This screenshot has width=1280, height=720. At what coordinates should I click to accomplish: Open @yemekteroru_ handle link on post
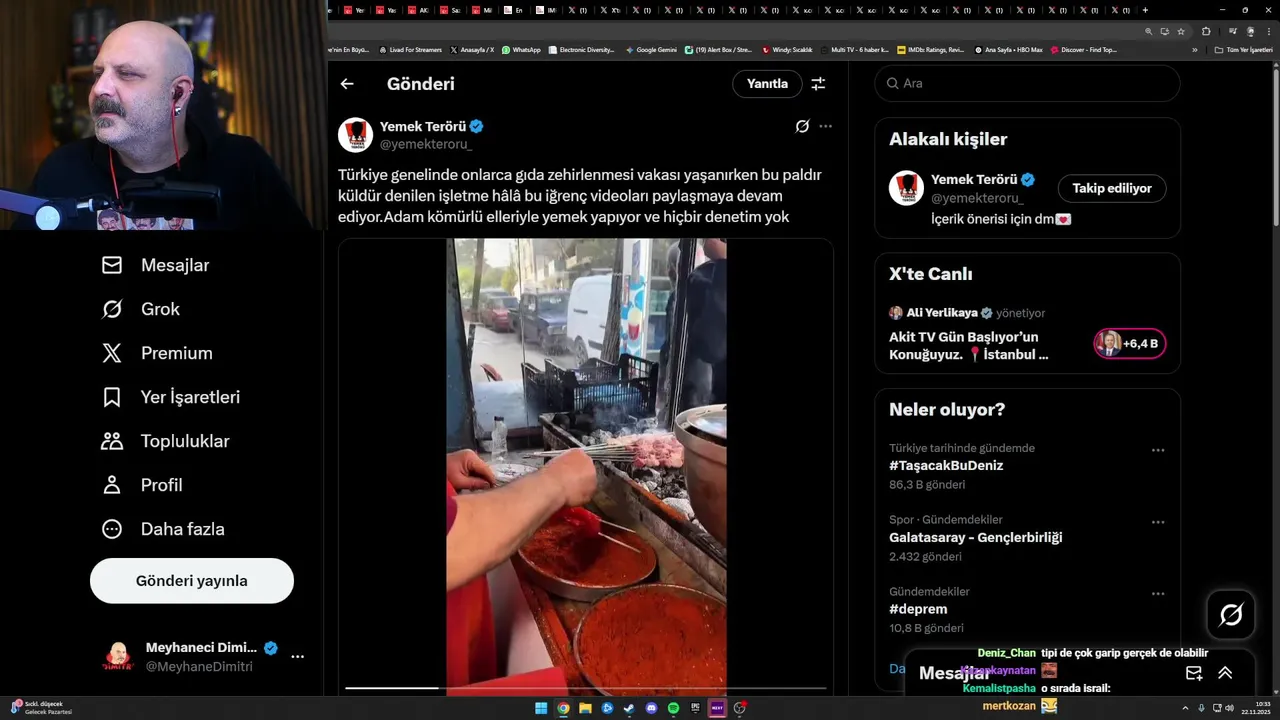(x=426, y=144)
